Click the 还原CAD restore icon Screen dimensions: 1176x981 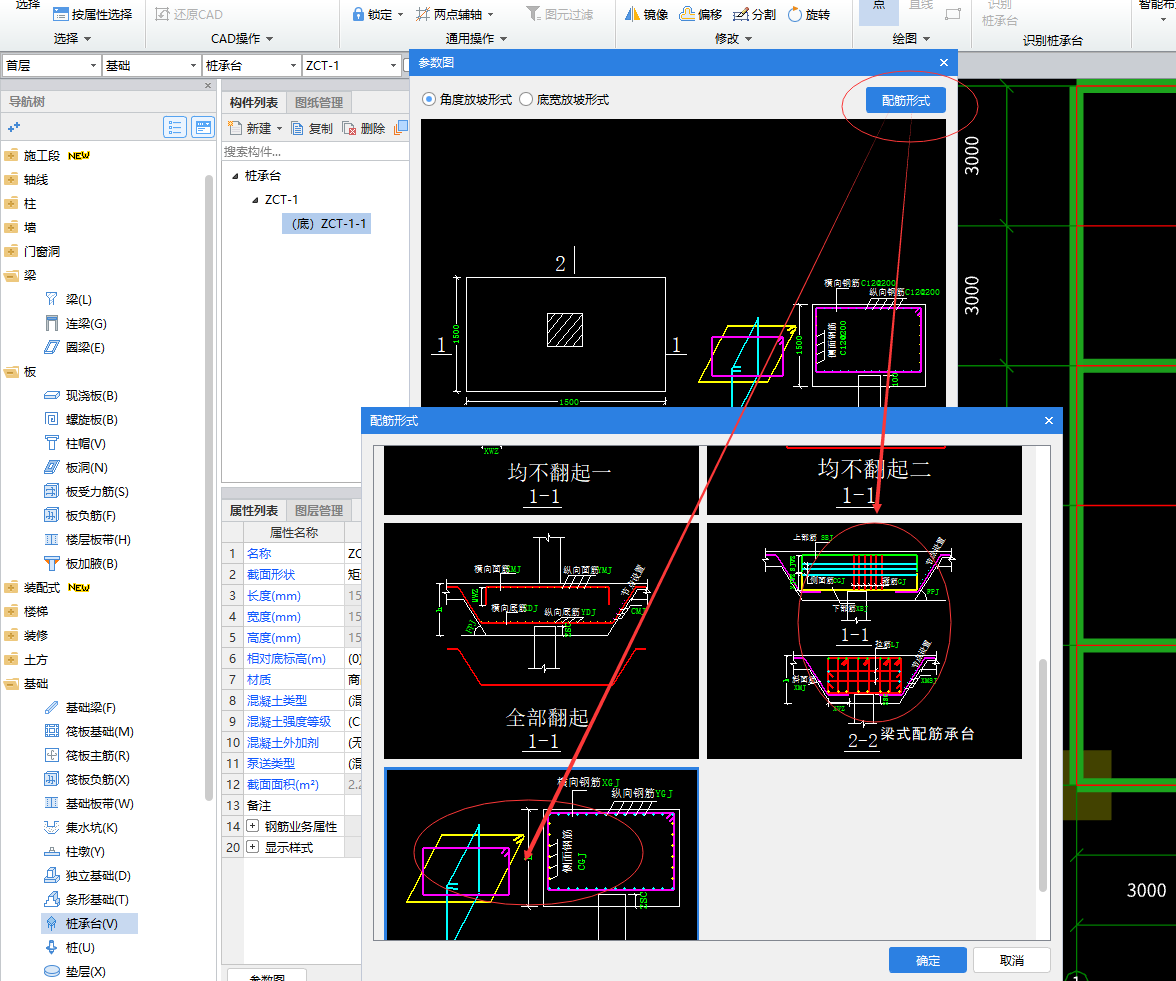(162, 14)
